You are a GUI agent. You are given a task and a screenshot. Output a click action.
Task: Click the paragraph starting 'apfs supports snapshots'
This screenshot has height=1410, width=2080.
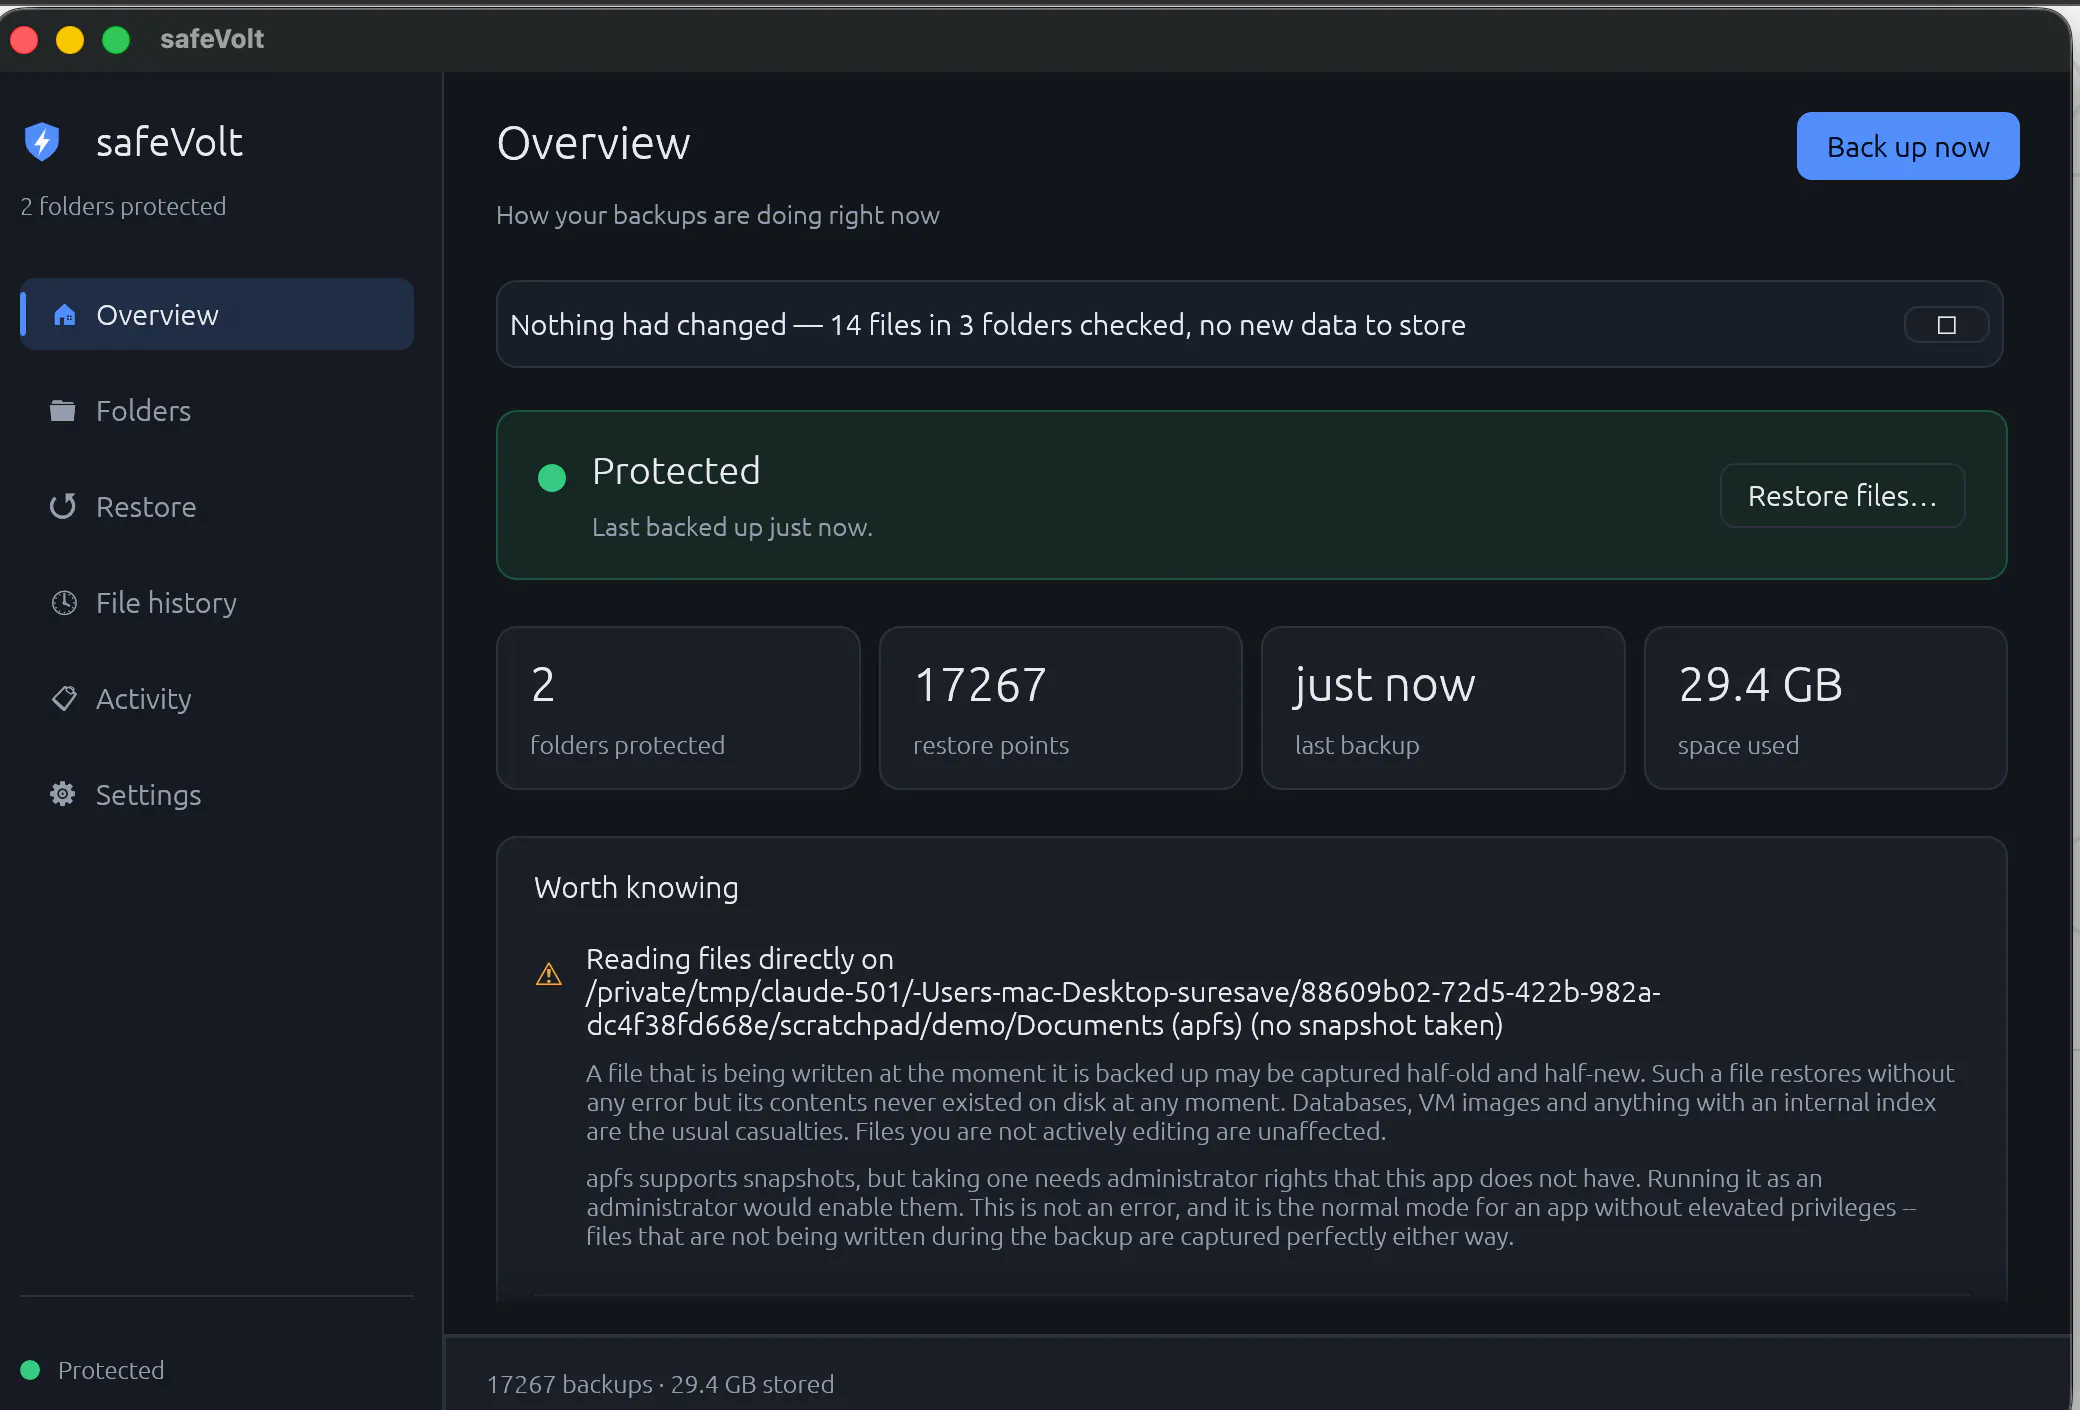point(1251,1207)
